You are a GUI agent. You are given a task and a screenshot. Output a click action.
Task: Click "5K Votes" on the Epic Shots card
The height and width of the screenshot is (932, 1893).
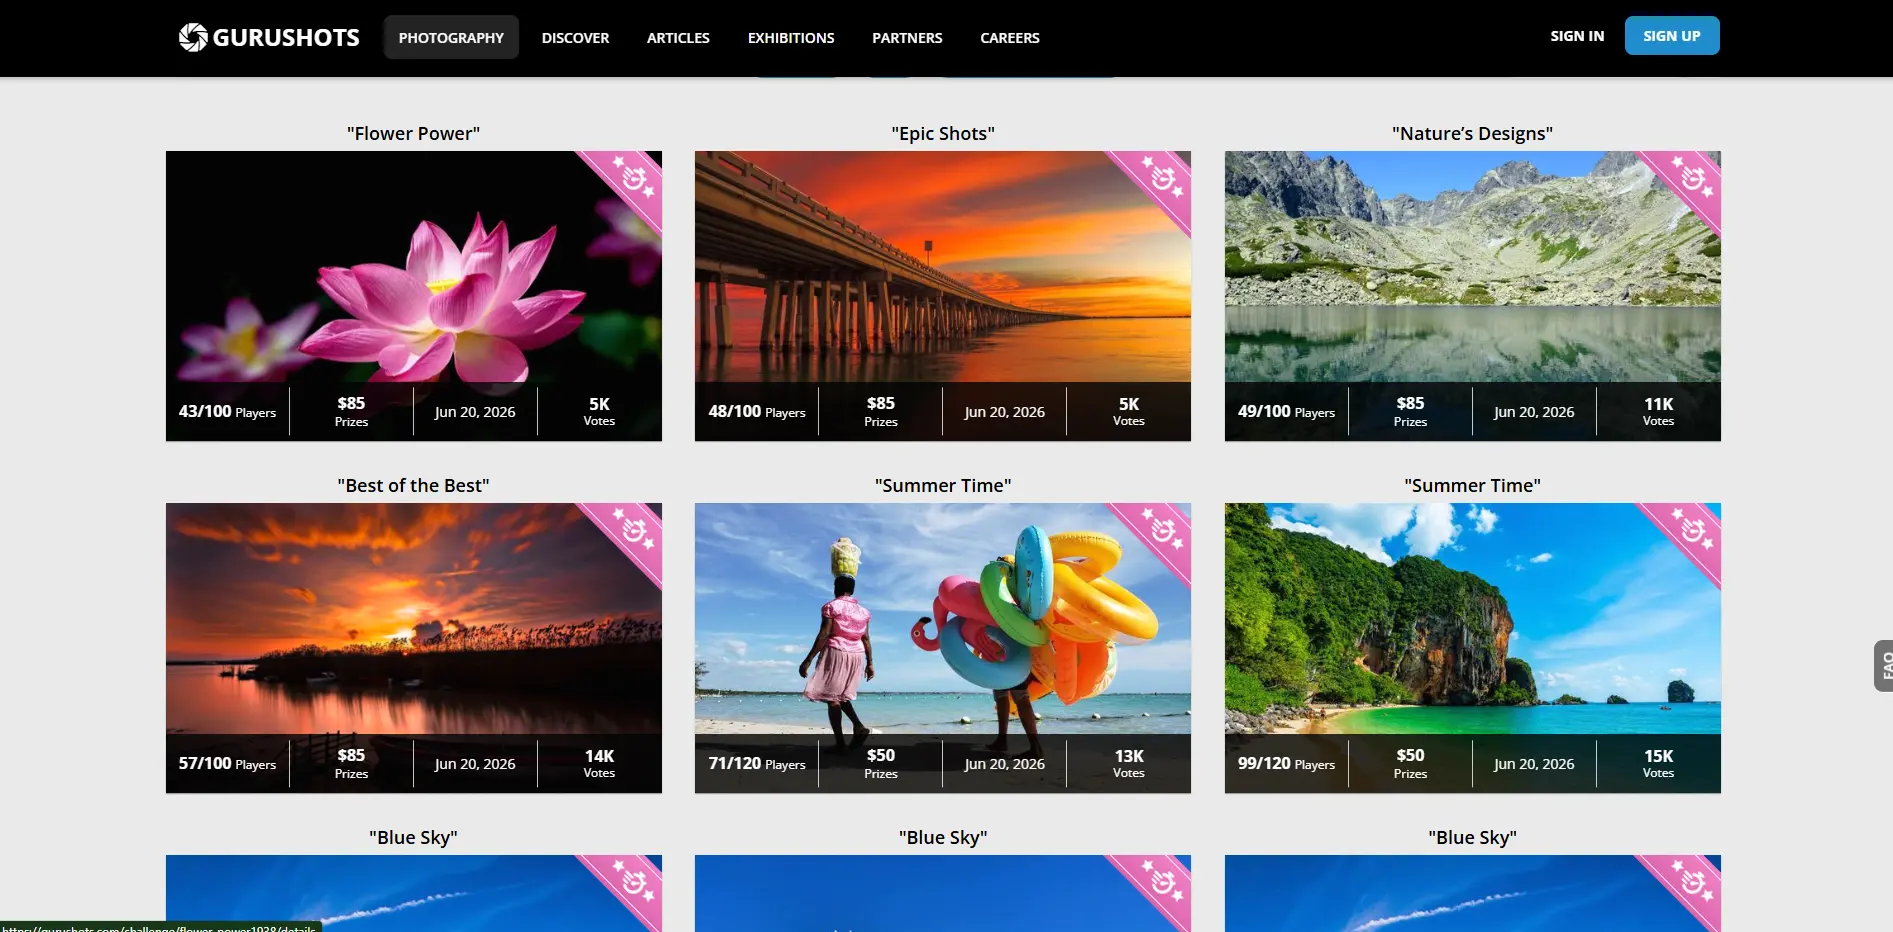click(x=1129, y=411)
